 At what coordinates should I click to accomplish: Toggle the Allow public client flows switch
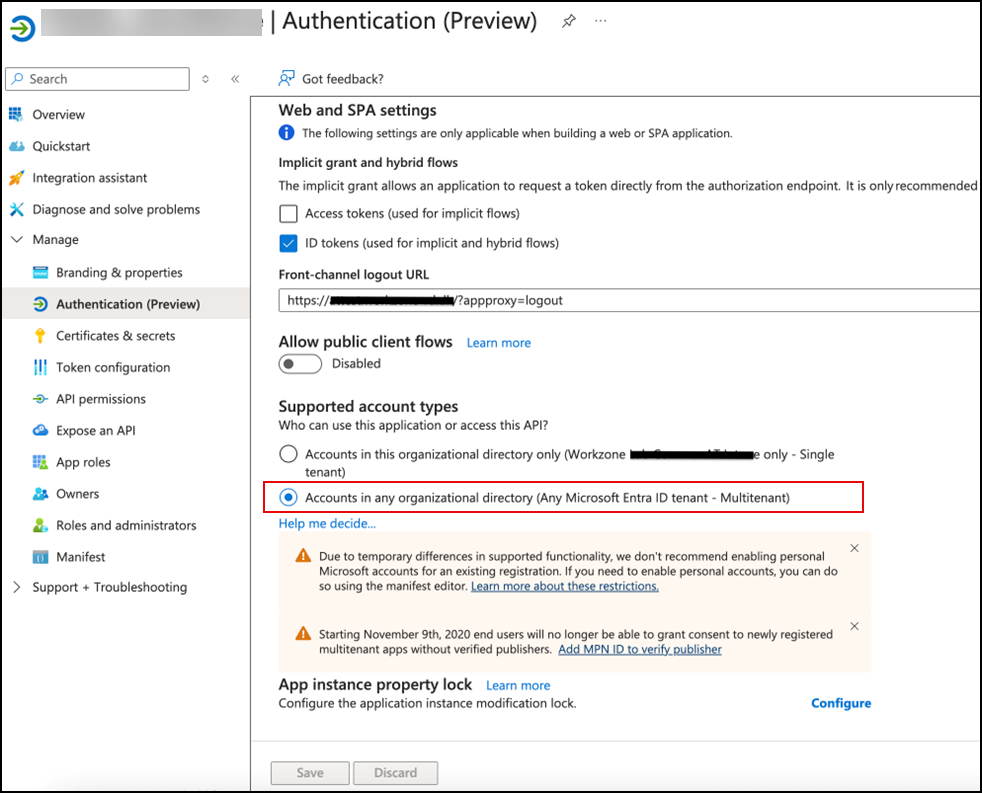[x=300, y=364]
